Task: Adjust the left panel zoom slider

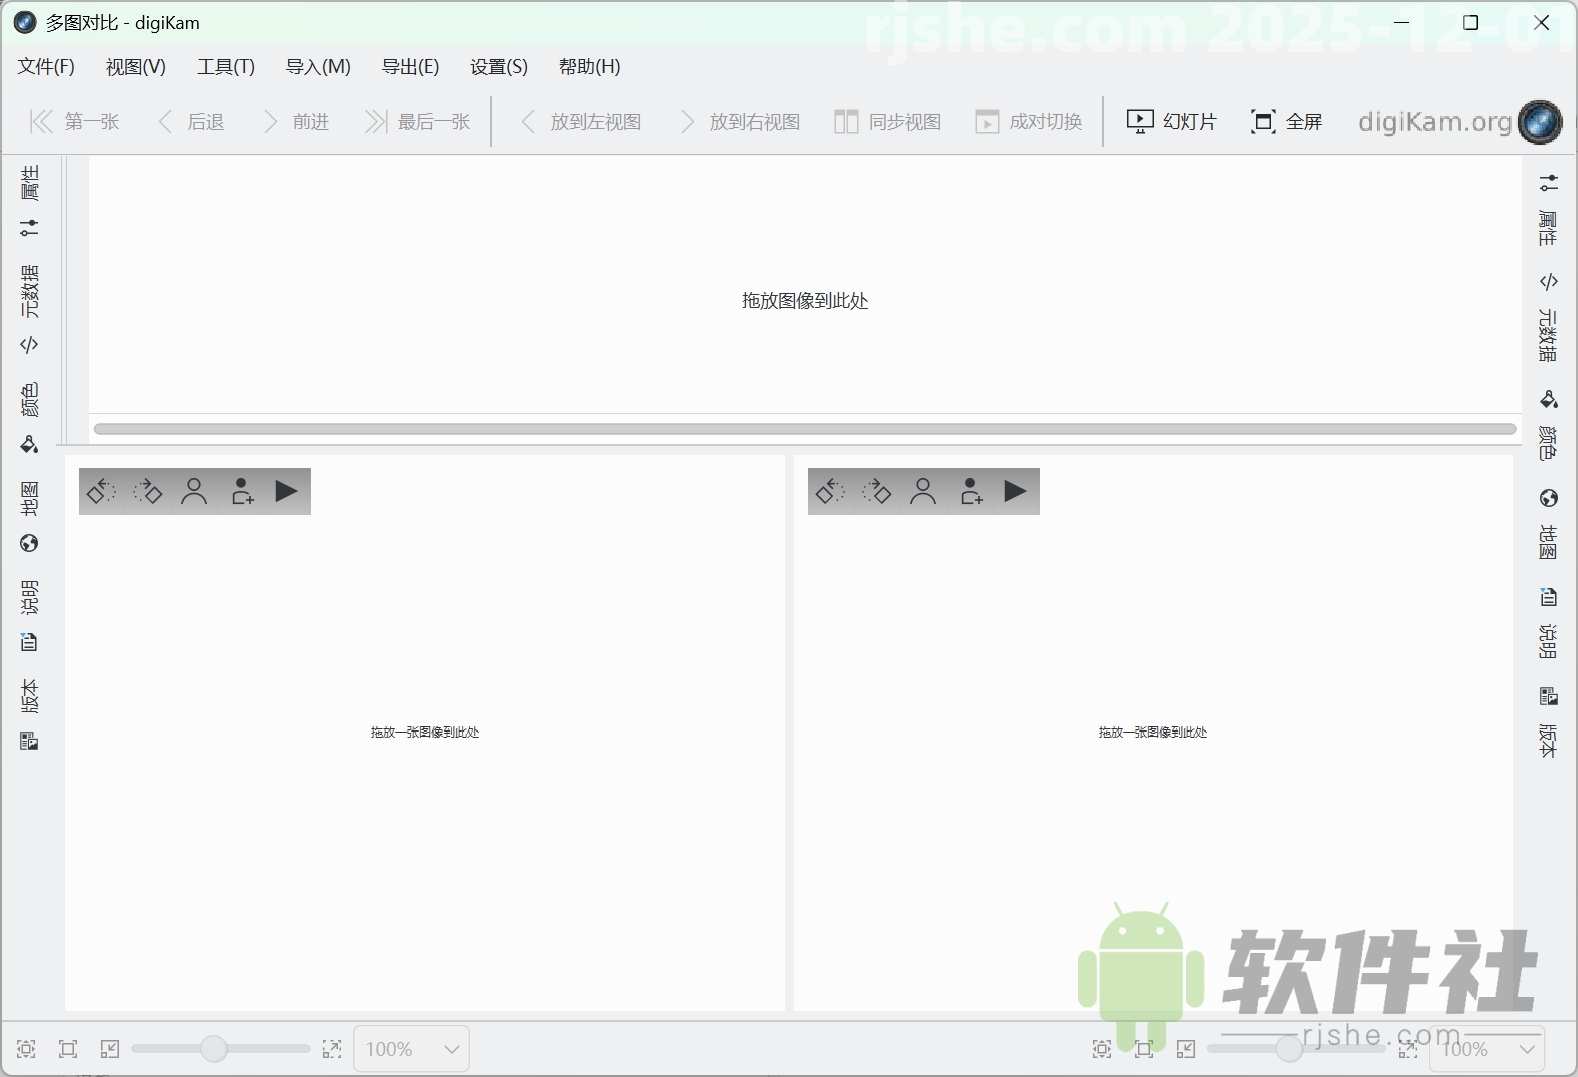Action: click(x=220, y=1049)
